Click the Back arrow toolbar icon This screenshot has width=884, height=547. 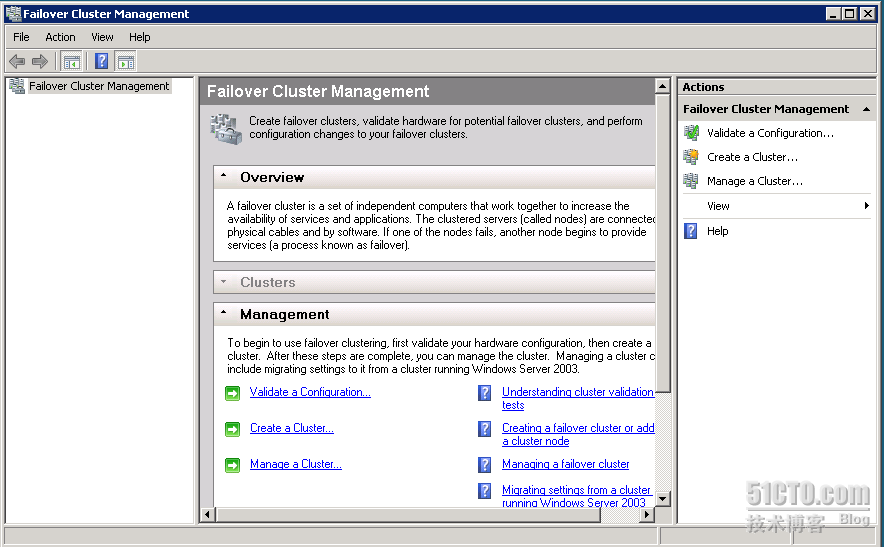tap(17, 61)
